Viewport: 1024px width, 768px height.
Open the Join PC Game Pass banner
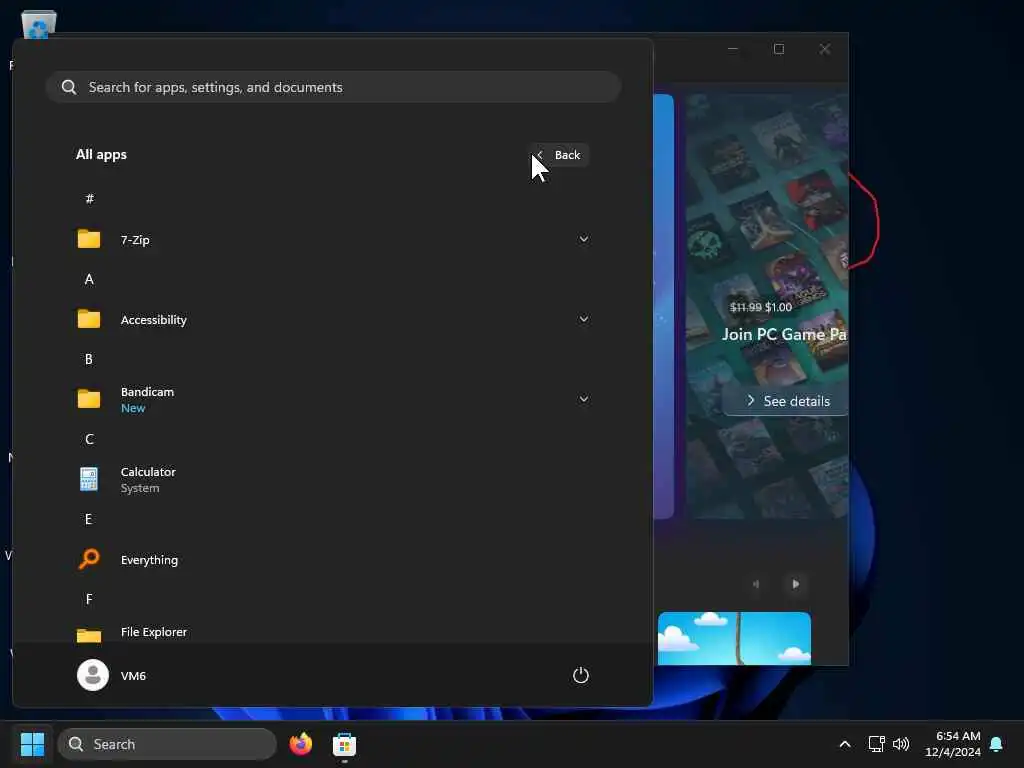[767, 306]
